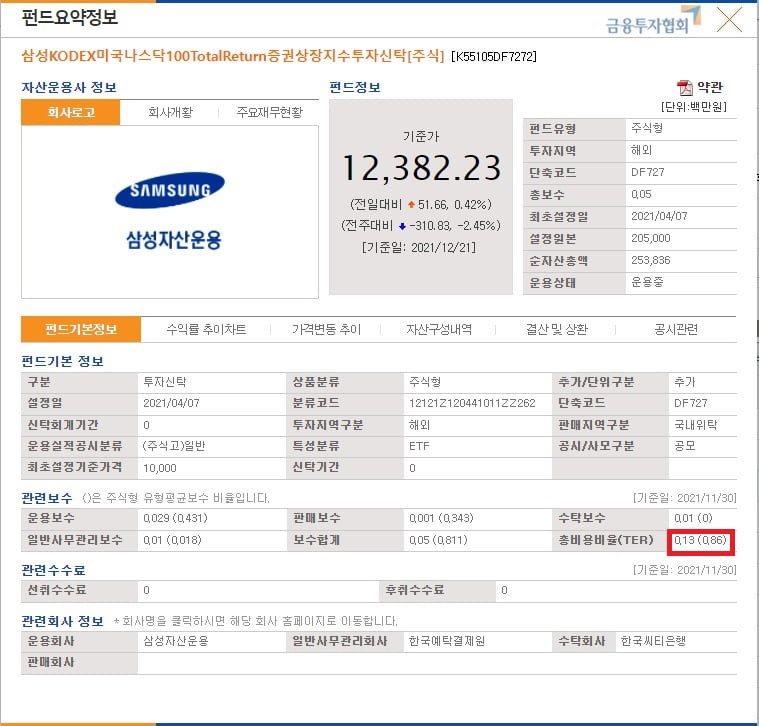Open 삼성자산운용 company homepage link
The width and height of the screenshot is (759, 726).
(176, 641)
